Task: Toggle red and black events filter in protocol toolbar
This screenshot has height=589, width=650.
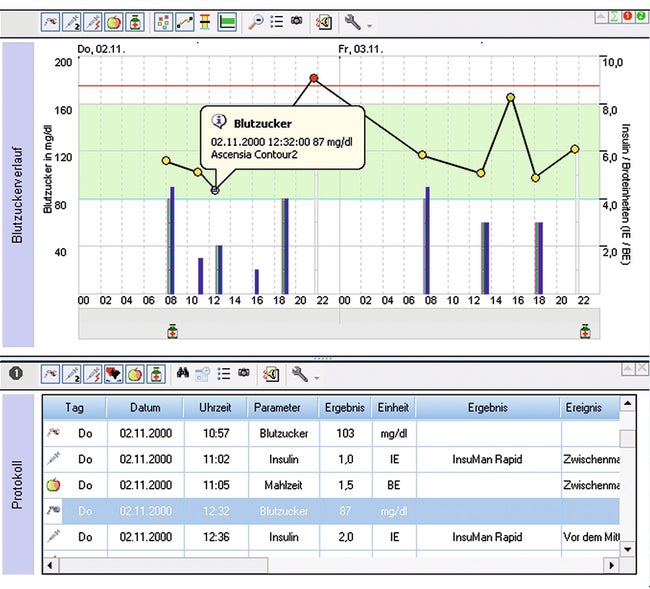Action: (x=114, y=374)
